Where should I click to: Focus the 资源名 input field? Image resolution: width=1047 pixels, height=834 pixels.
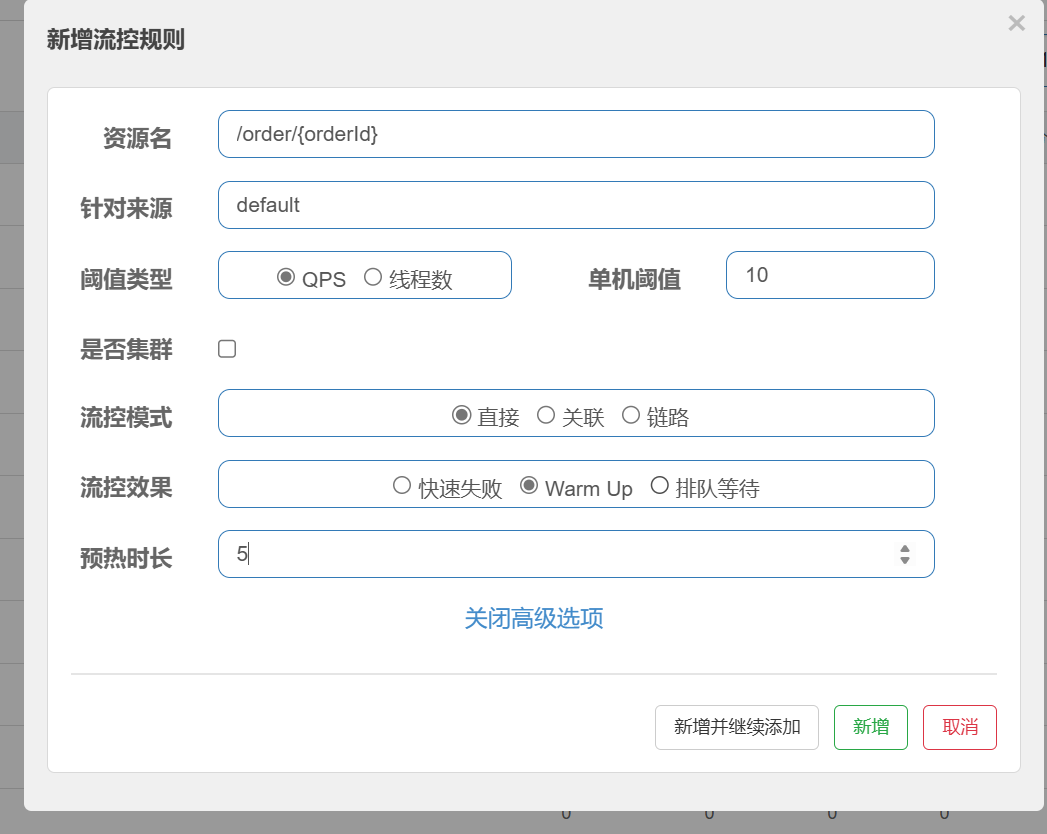[x=576, y=134]
